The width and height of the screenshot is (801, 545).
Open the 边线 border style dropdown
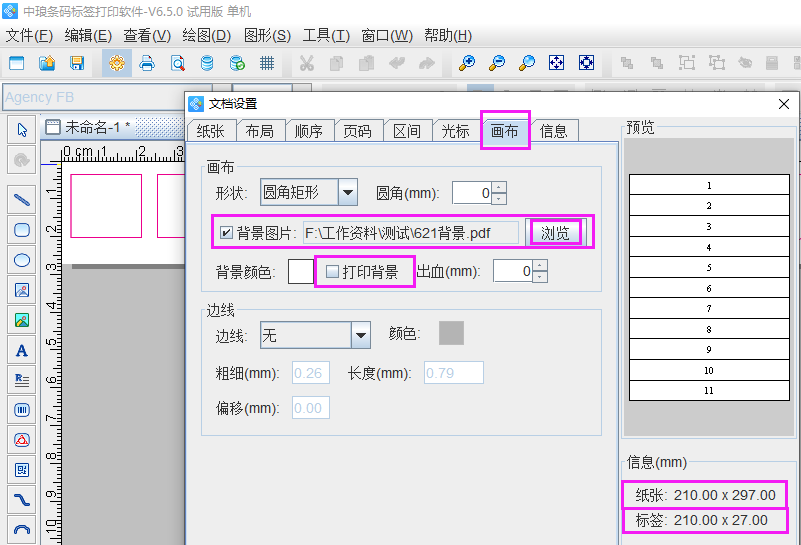tap(361, 336)
